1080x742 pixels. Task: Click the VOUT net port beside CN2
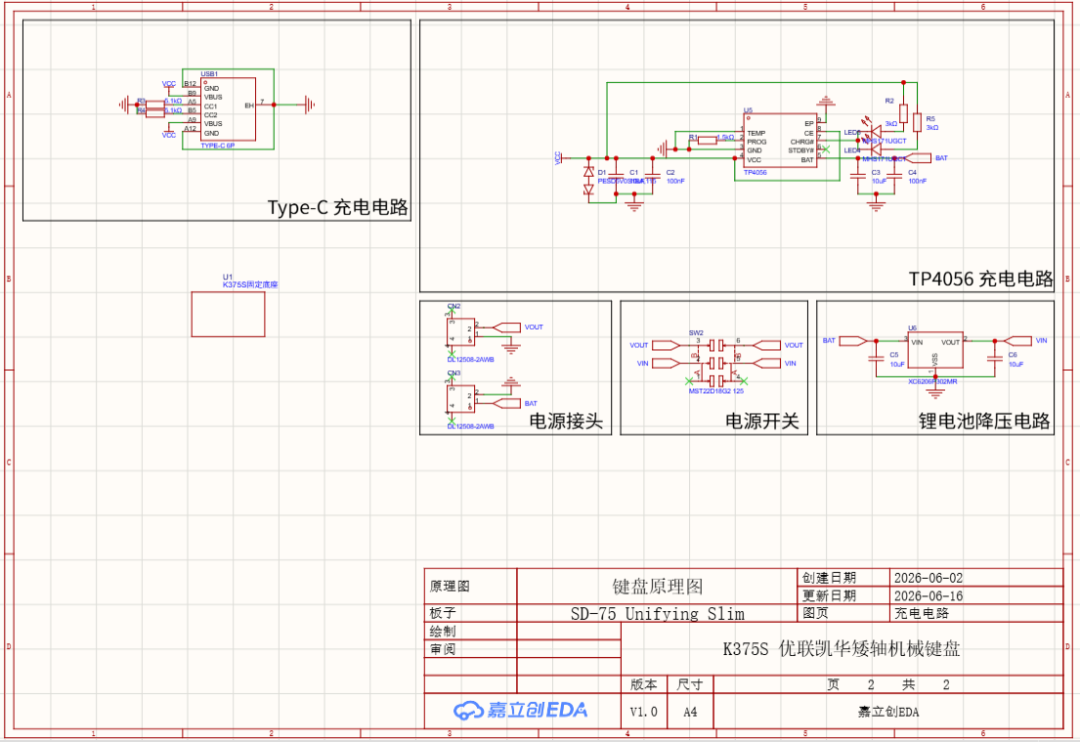(507, 327)
